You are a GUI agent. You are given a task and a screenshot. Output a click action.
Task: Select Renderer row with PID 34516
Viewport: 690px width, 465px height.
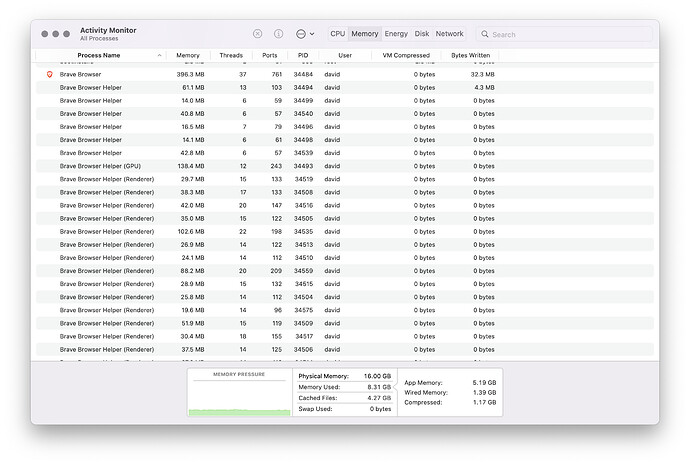pos(345,205)
